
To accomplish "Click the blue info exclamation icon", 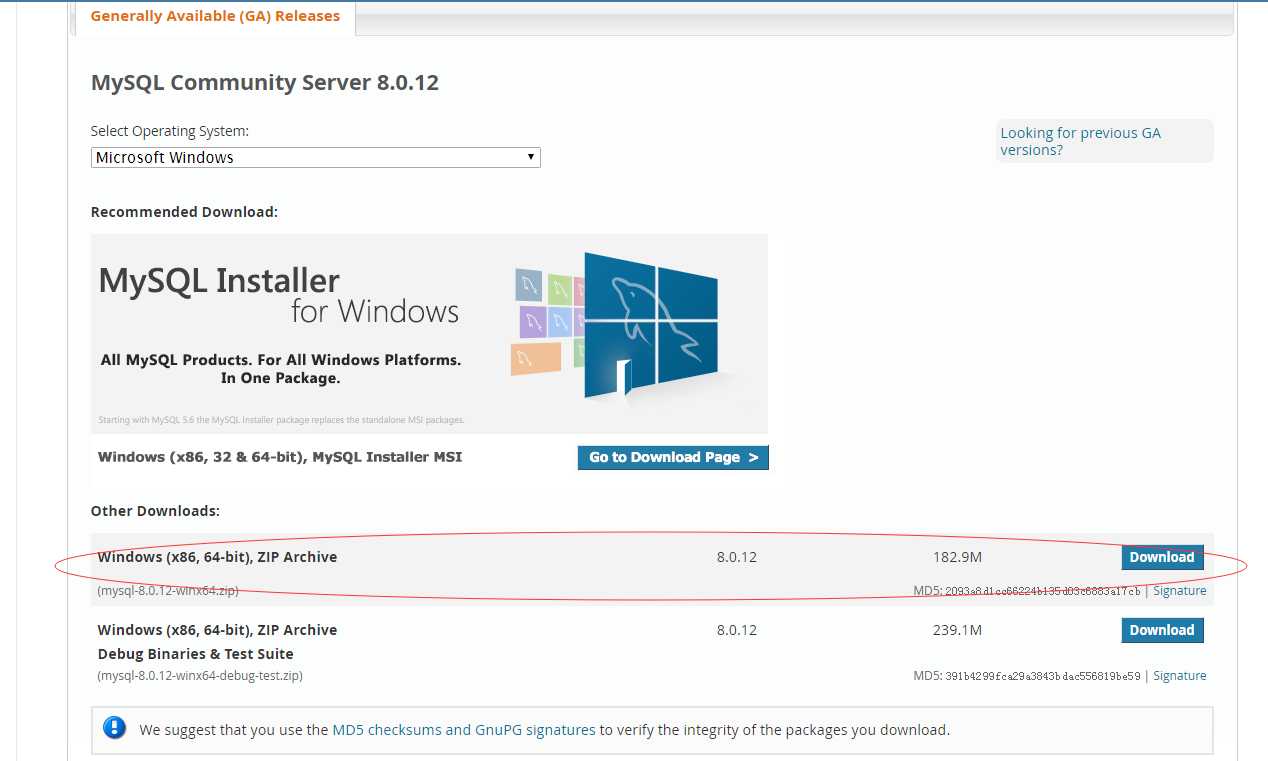I will click(x=115, y=728).
